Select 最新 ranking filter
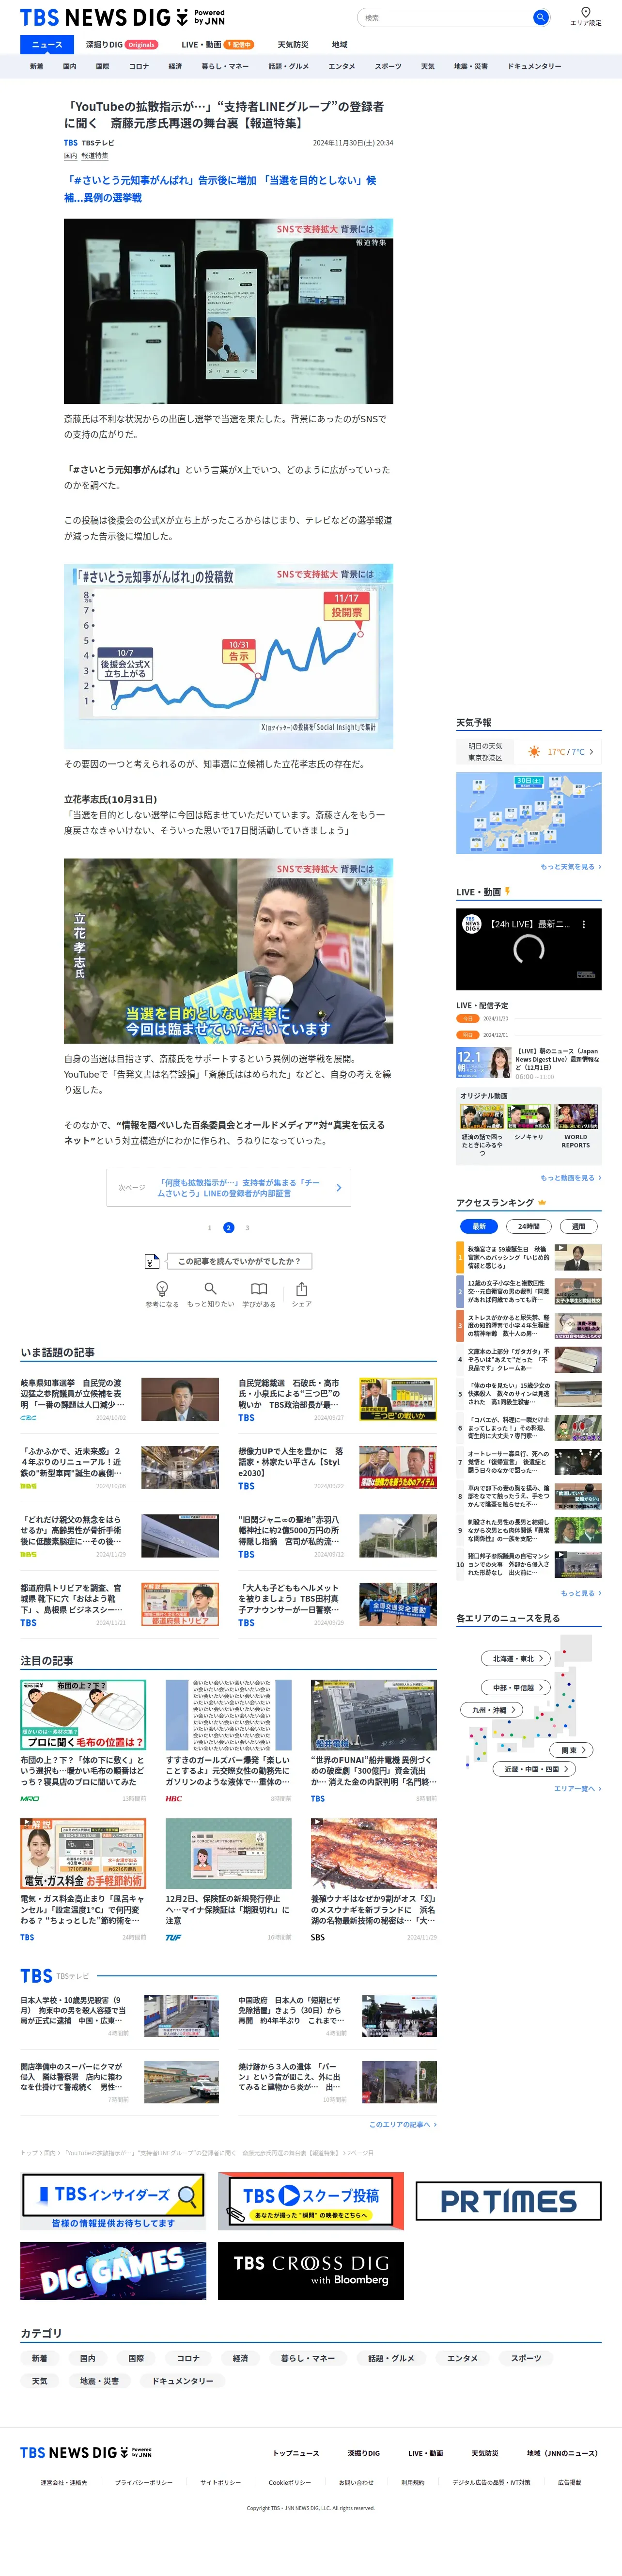Viewport: 622px width, 2576px height. pos(478,1226)
